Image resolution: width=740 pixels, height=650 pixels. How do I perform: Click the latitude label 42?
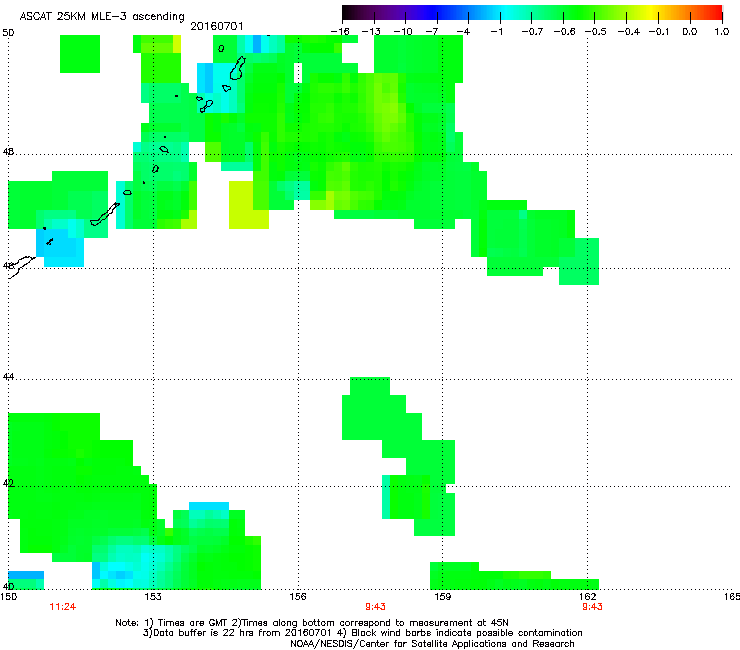pos(8,483)
